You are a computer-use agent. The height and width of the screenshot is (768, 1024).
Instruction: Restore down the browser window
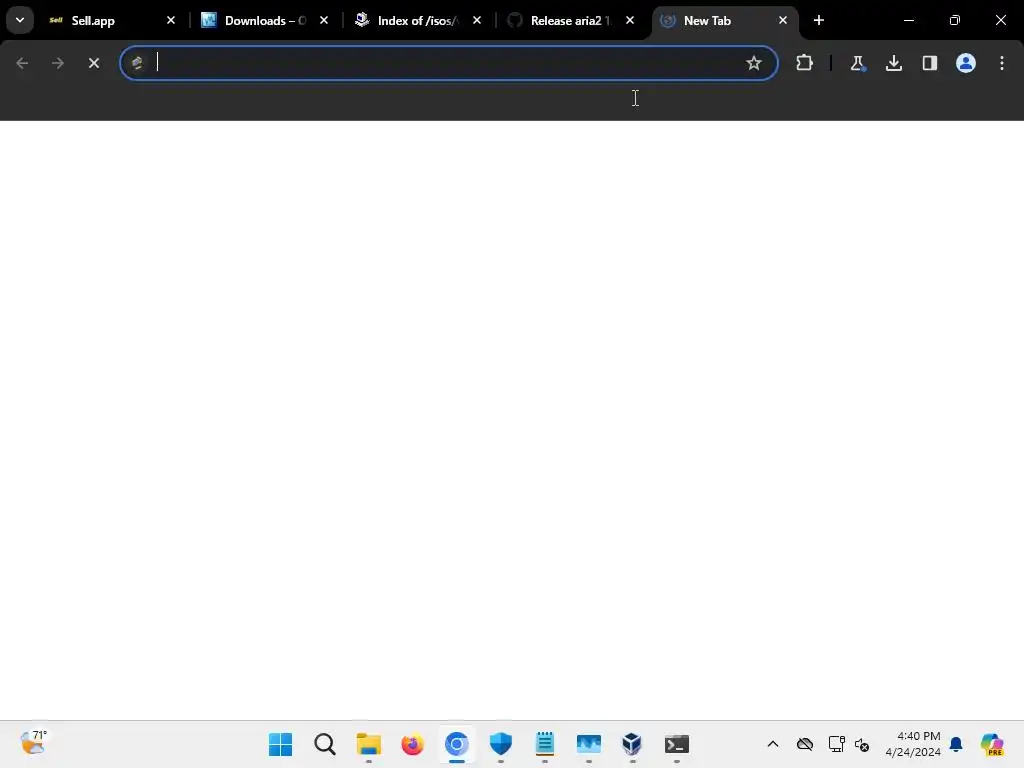point(955,20)
